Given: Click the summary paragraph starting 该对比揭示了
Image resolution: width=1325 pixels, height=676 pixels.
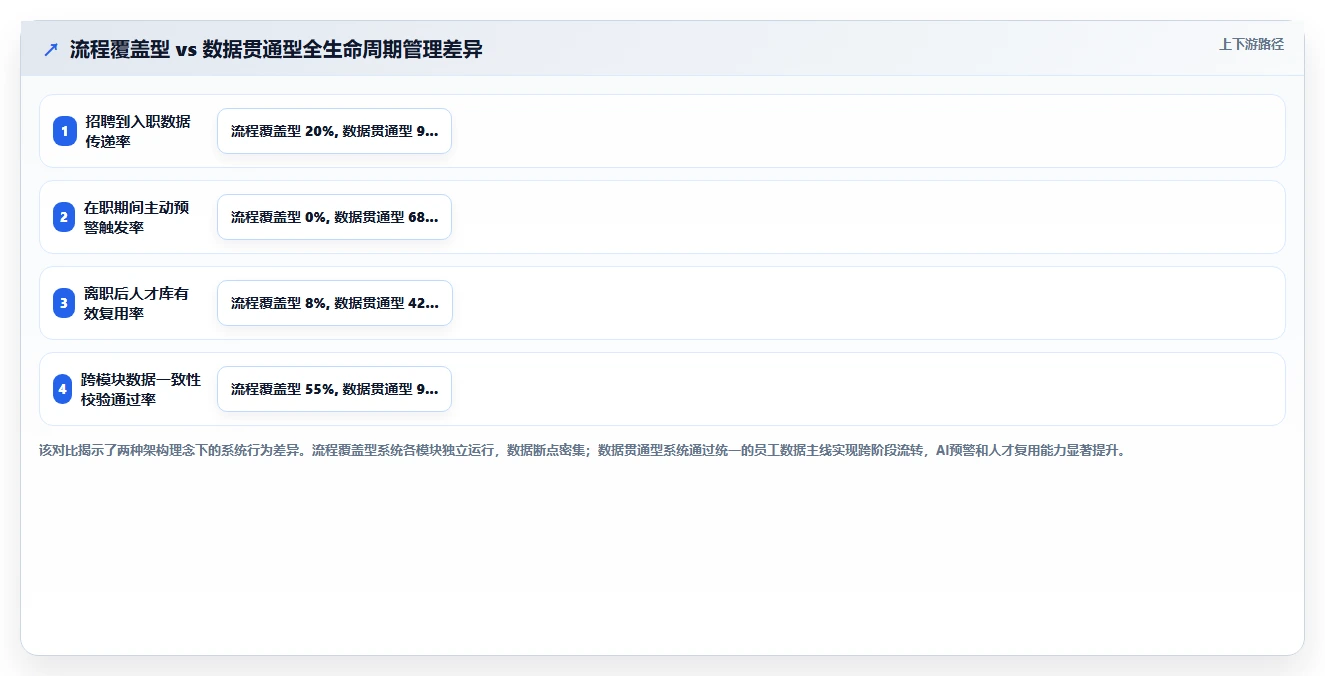Looking at the screenshot, I should pos(584,451).
